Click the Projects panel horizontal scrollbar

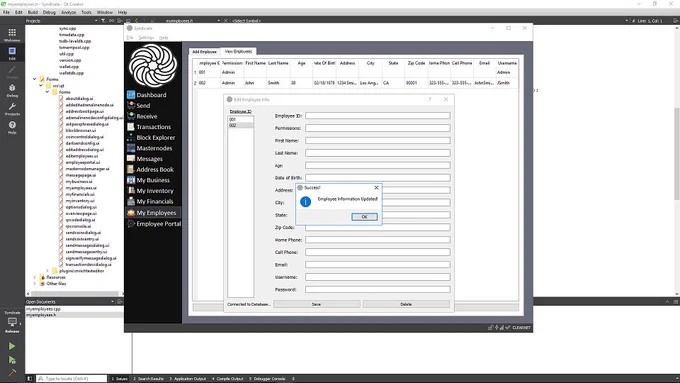(75, 294)
